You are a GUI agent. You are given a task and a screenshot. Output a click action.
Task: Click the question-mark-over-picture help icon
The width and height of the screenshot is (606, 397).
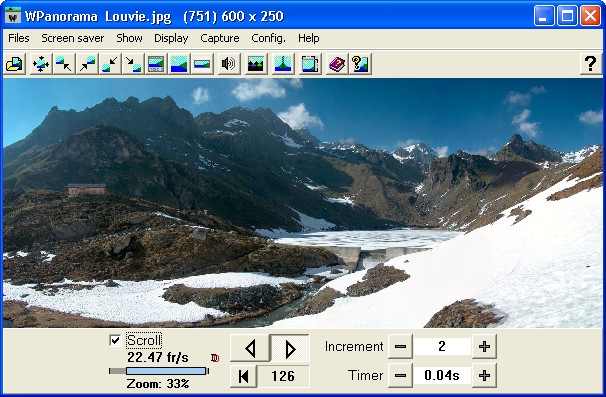coord(360,64)
